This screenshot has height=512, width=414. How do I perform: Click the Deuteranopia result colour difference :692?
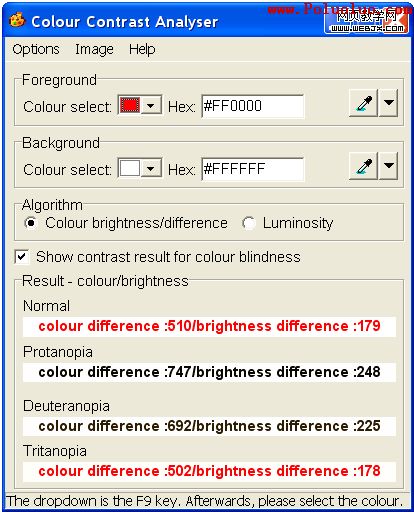pyautogui.click(x=209, y=426)
